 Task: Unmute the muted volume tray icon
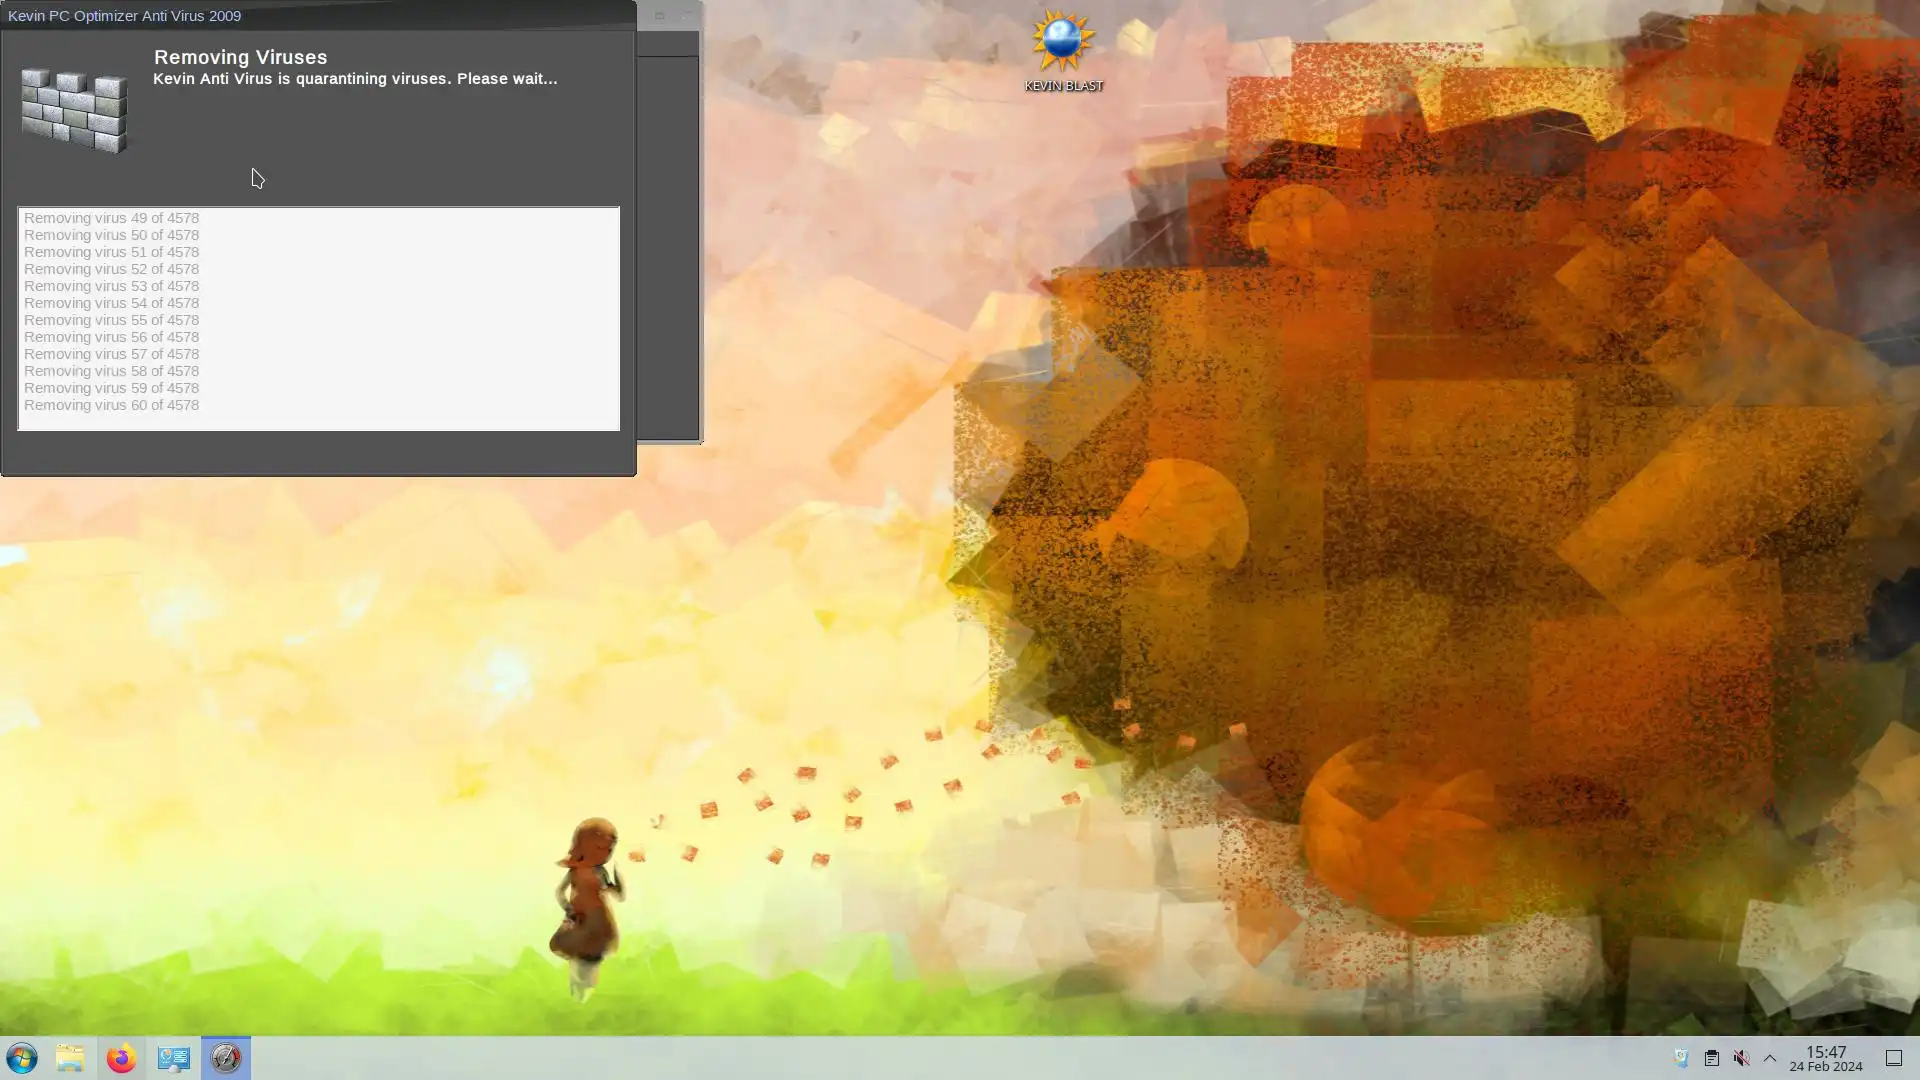point(1741,1058)
